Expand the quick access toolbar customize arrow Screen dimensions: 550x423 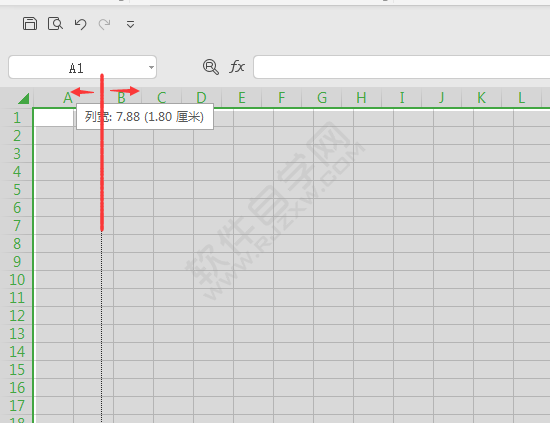tap(130, 24)
